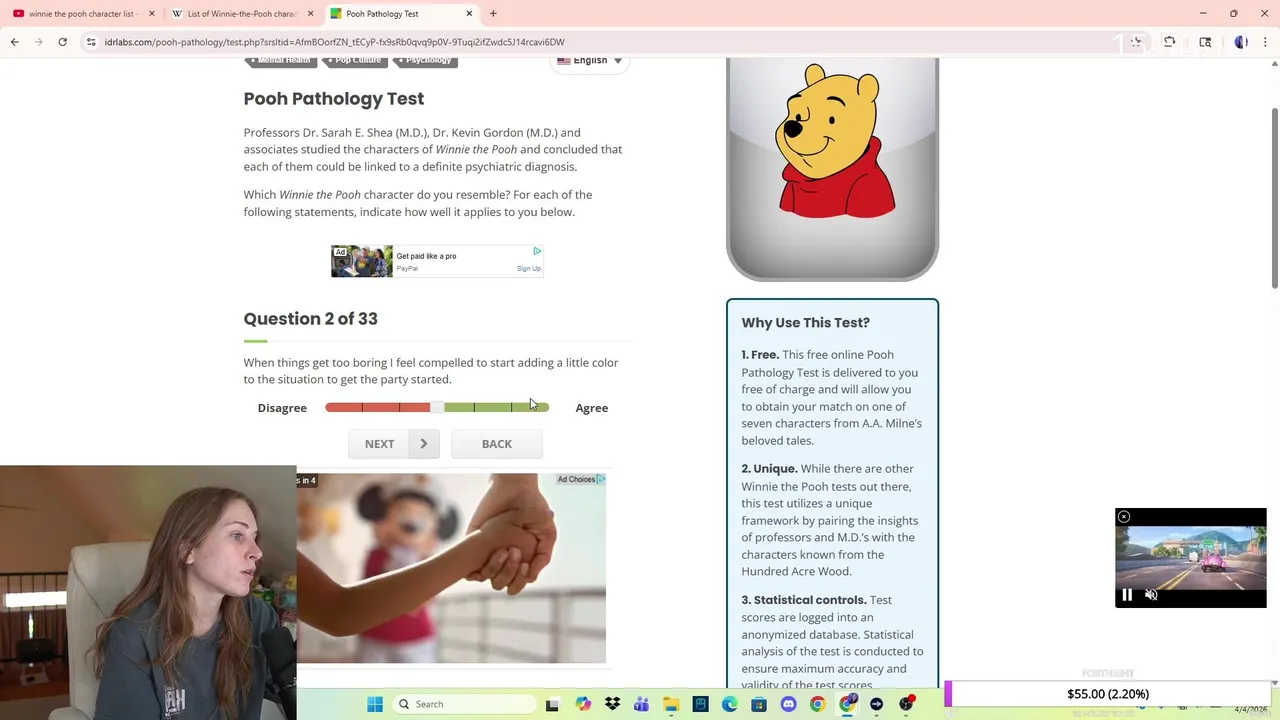The height and width of the screenshot is (720, 1280).
Task: Click the PayPal ad info icon
Action: [x=537, y=251]
